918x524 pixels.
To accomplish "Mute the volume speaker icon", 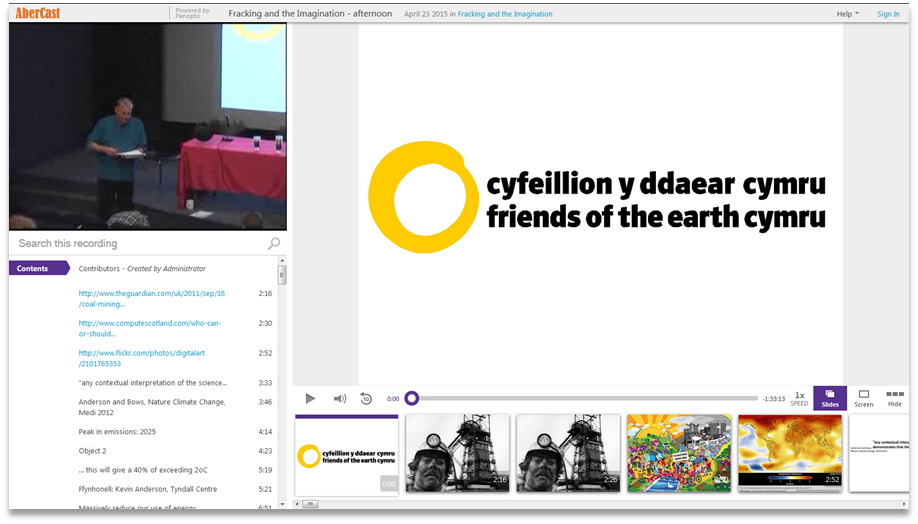I will [x=340, y=399].
